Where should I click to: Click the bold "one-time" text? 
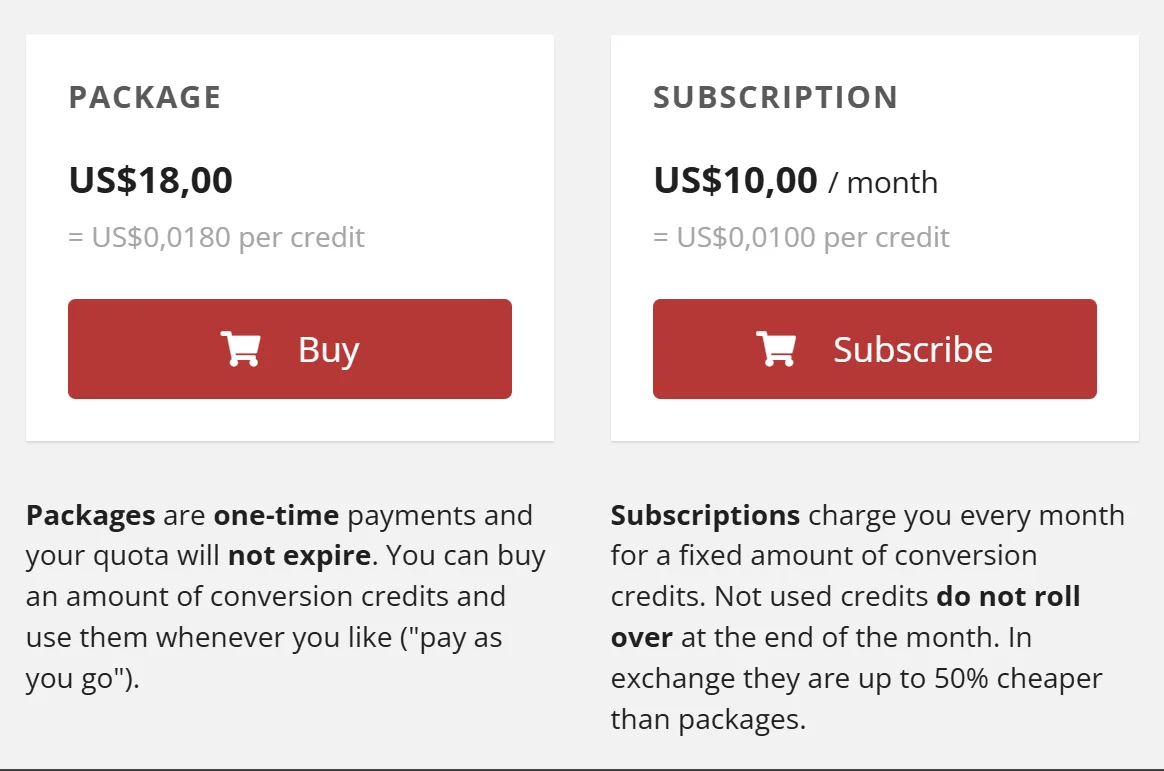coord(276,516)
